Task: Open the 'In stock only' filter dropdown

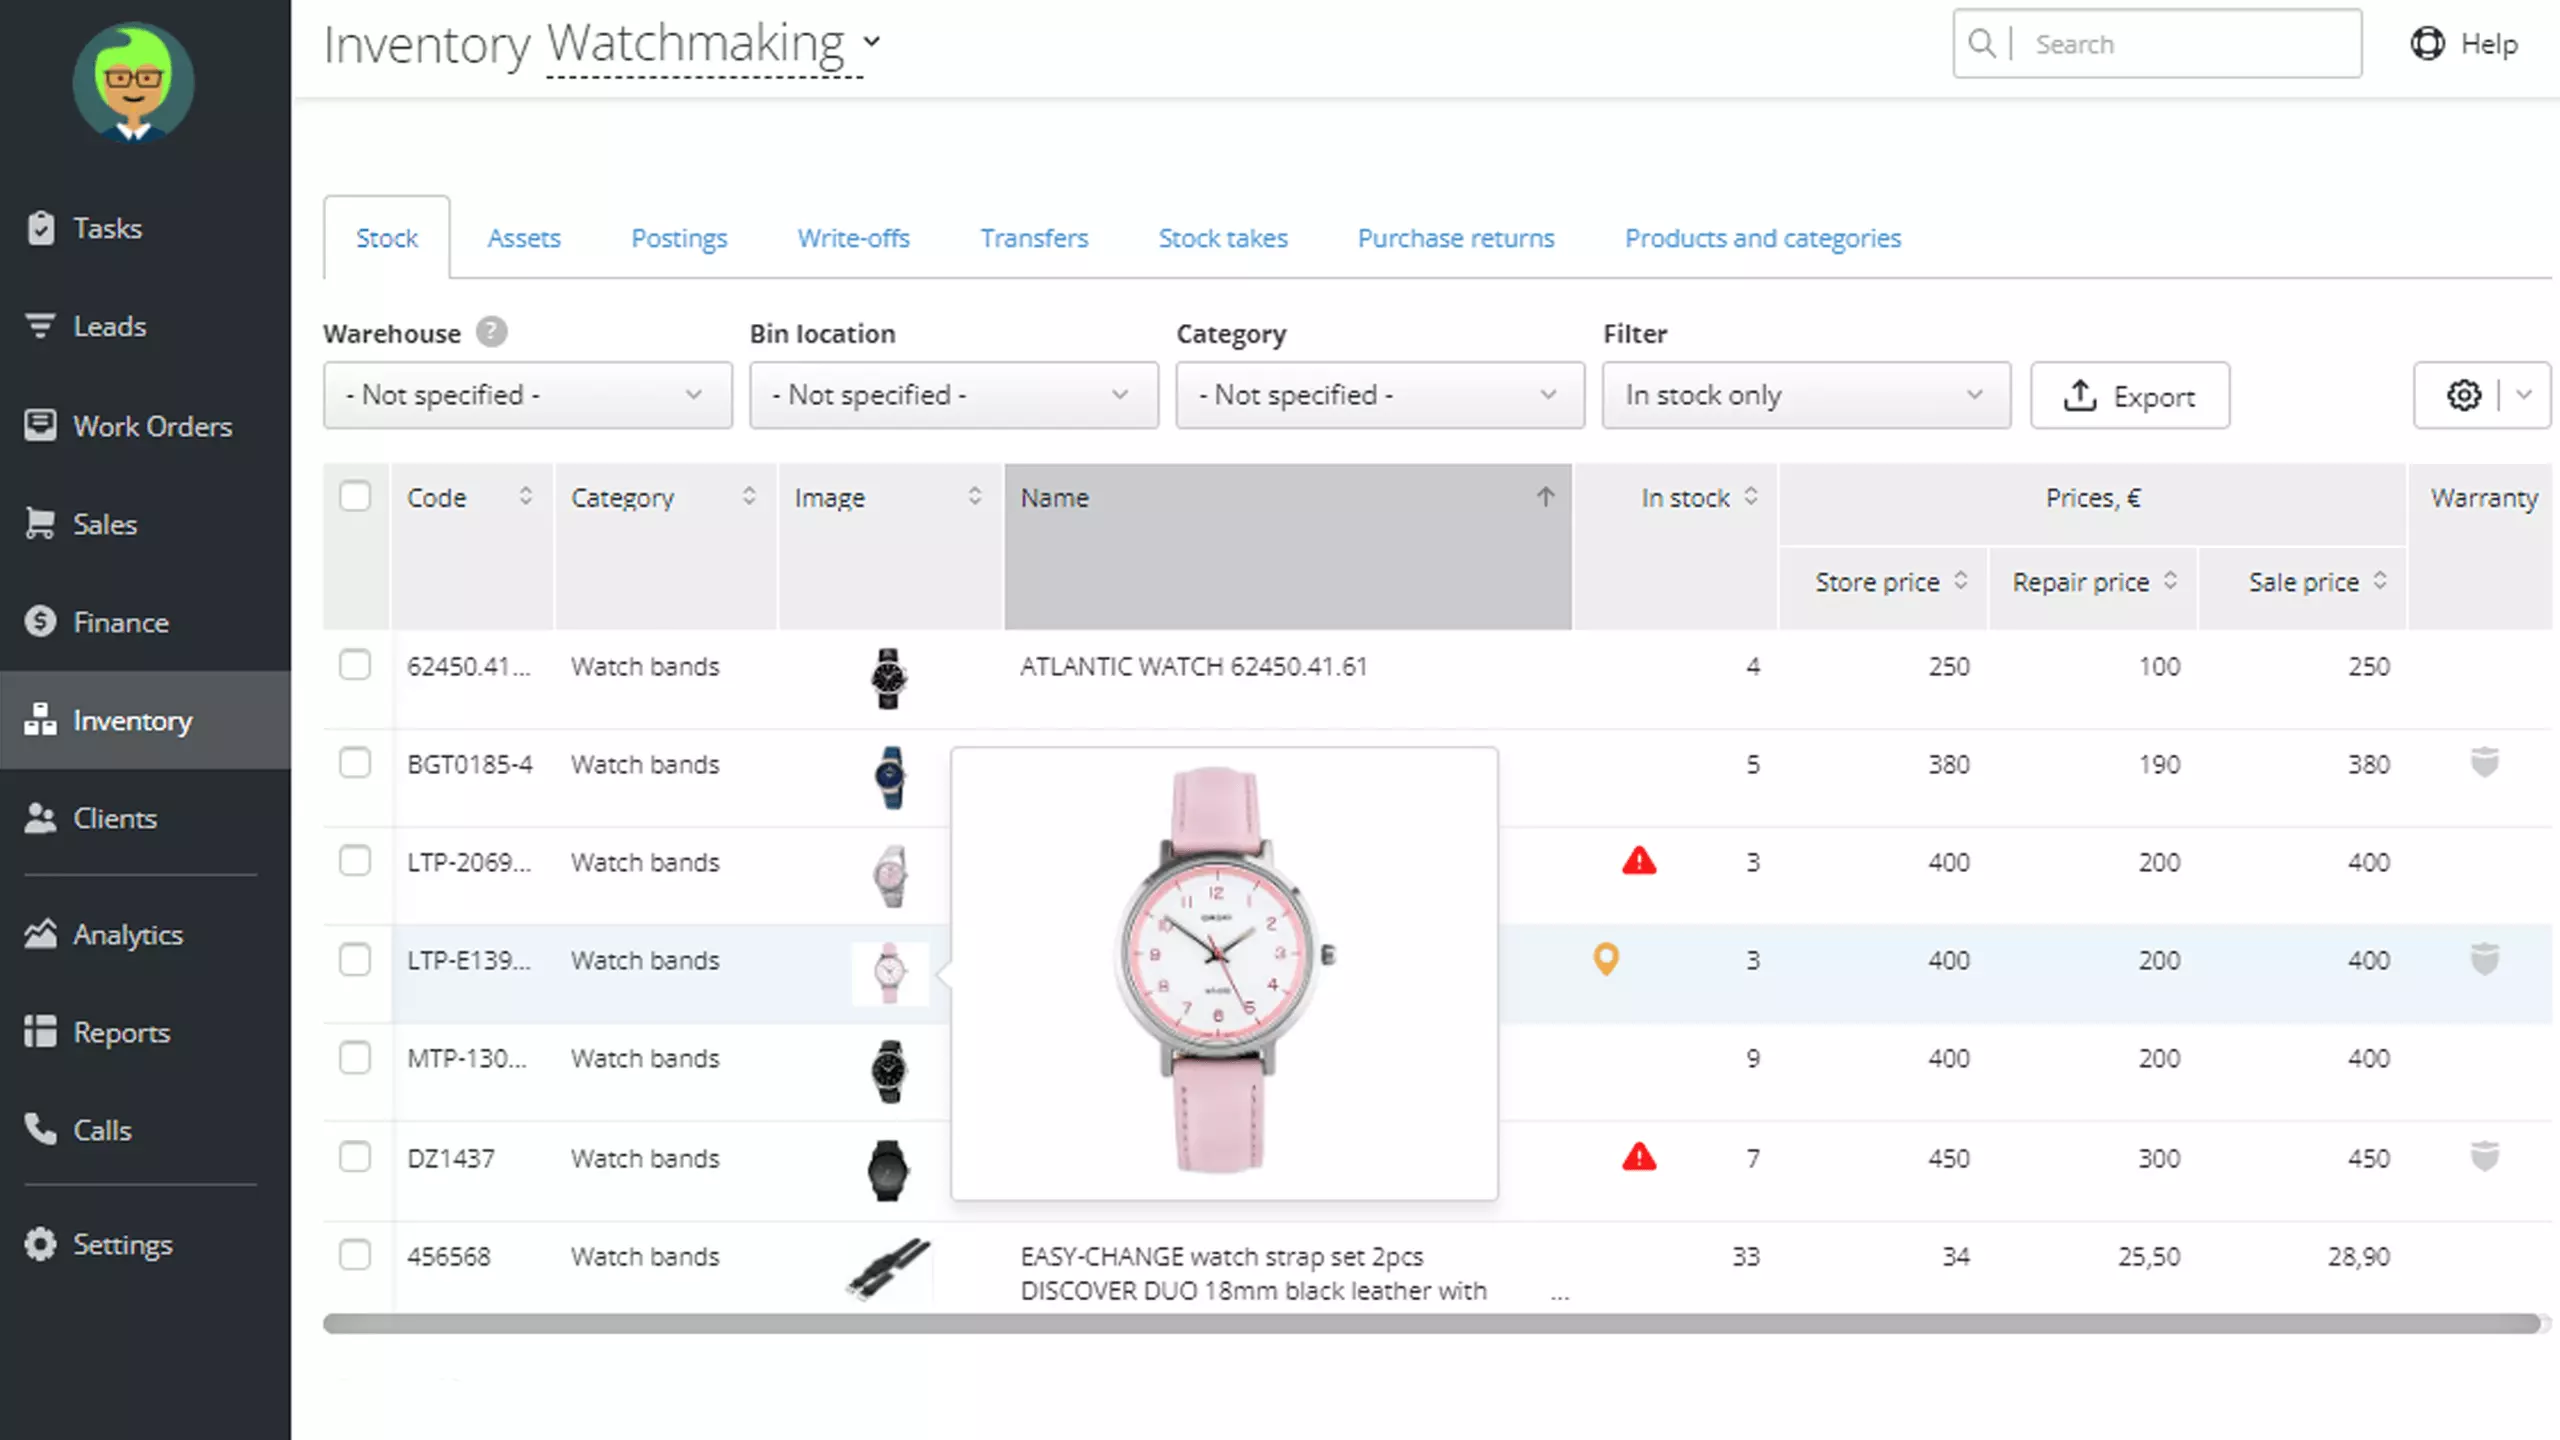Action: click(x=1806, y=395)
